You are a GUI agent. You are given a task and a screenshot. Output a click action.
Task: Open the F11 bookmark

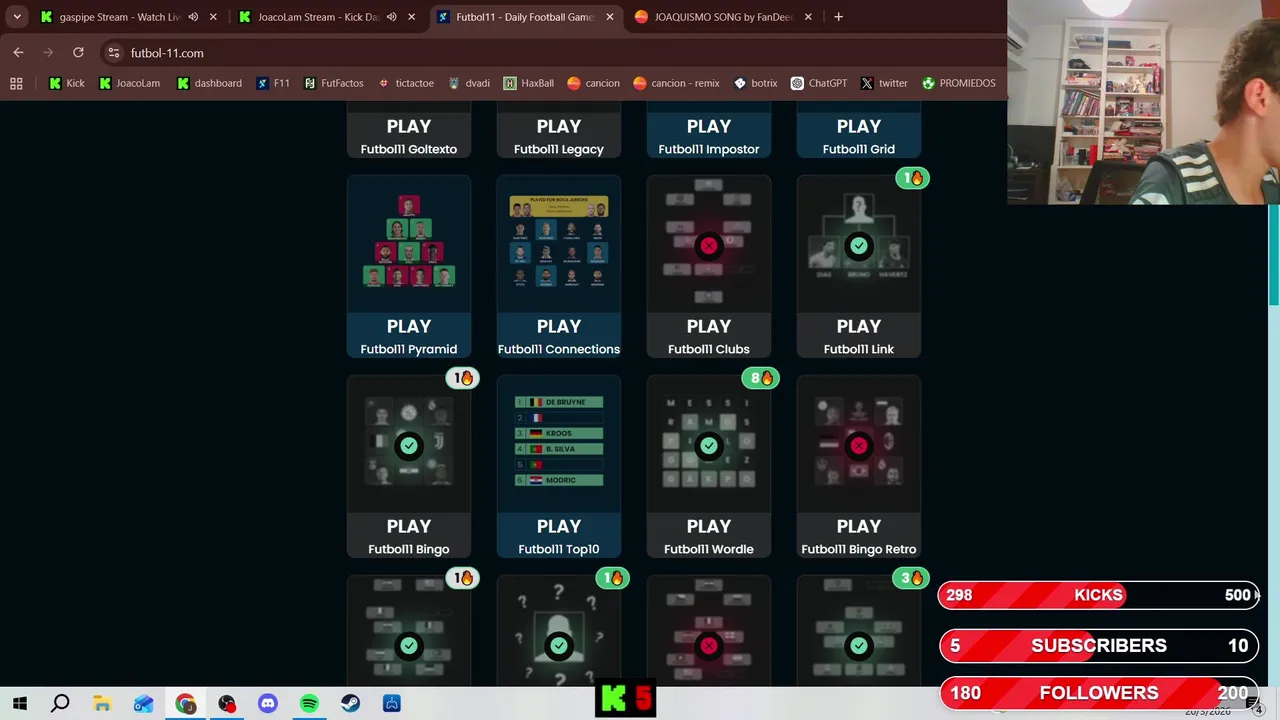click(x=273, y=83)
